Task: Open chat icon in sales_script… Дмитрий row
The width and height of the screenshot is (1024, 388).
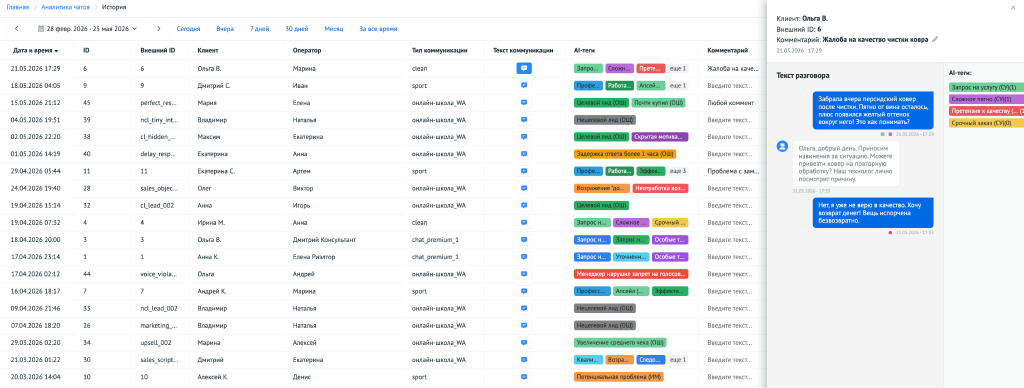Action: tap(524, 359)
